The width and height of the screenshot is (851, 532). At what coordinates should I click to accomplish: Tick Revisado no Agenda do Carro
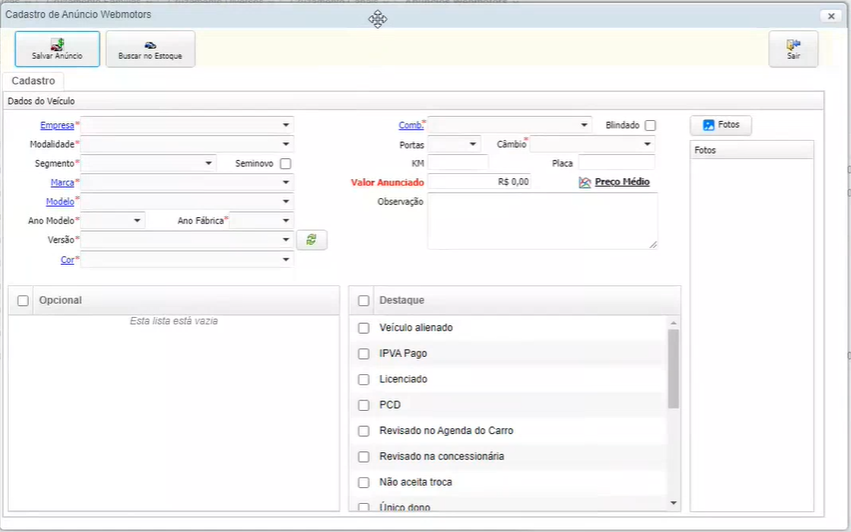[364, 431]
